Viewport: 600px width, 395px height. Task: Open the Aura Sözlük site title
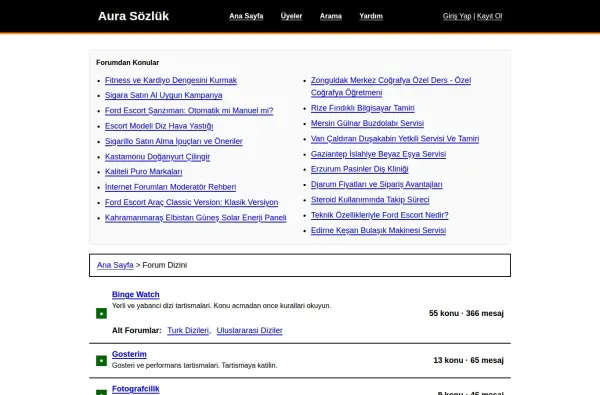coord(133,16)
